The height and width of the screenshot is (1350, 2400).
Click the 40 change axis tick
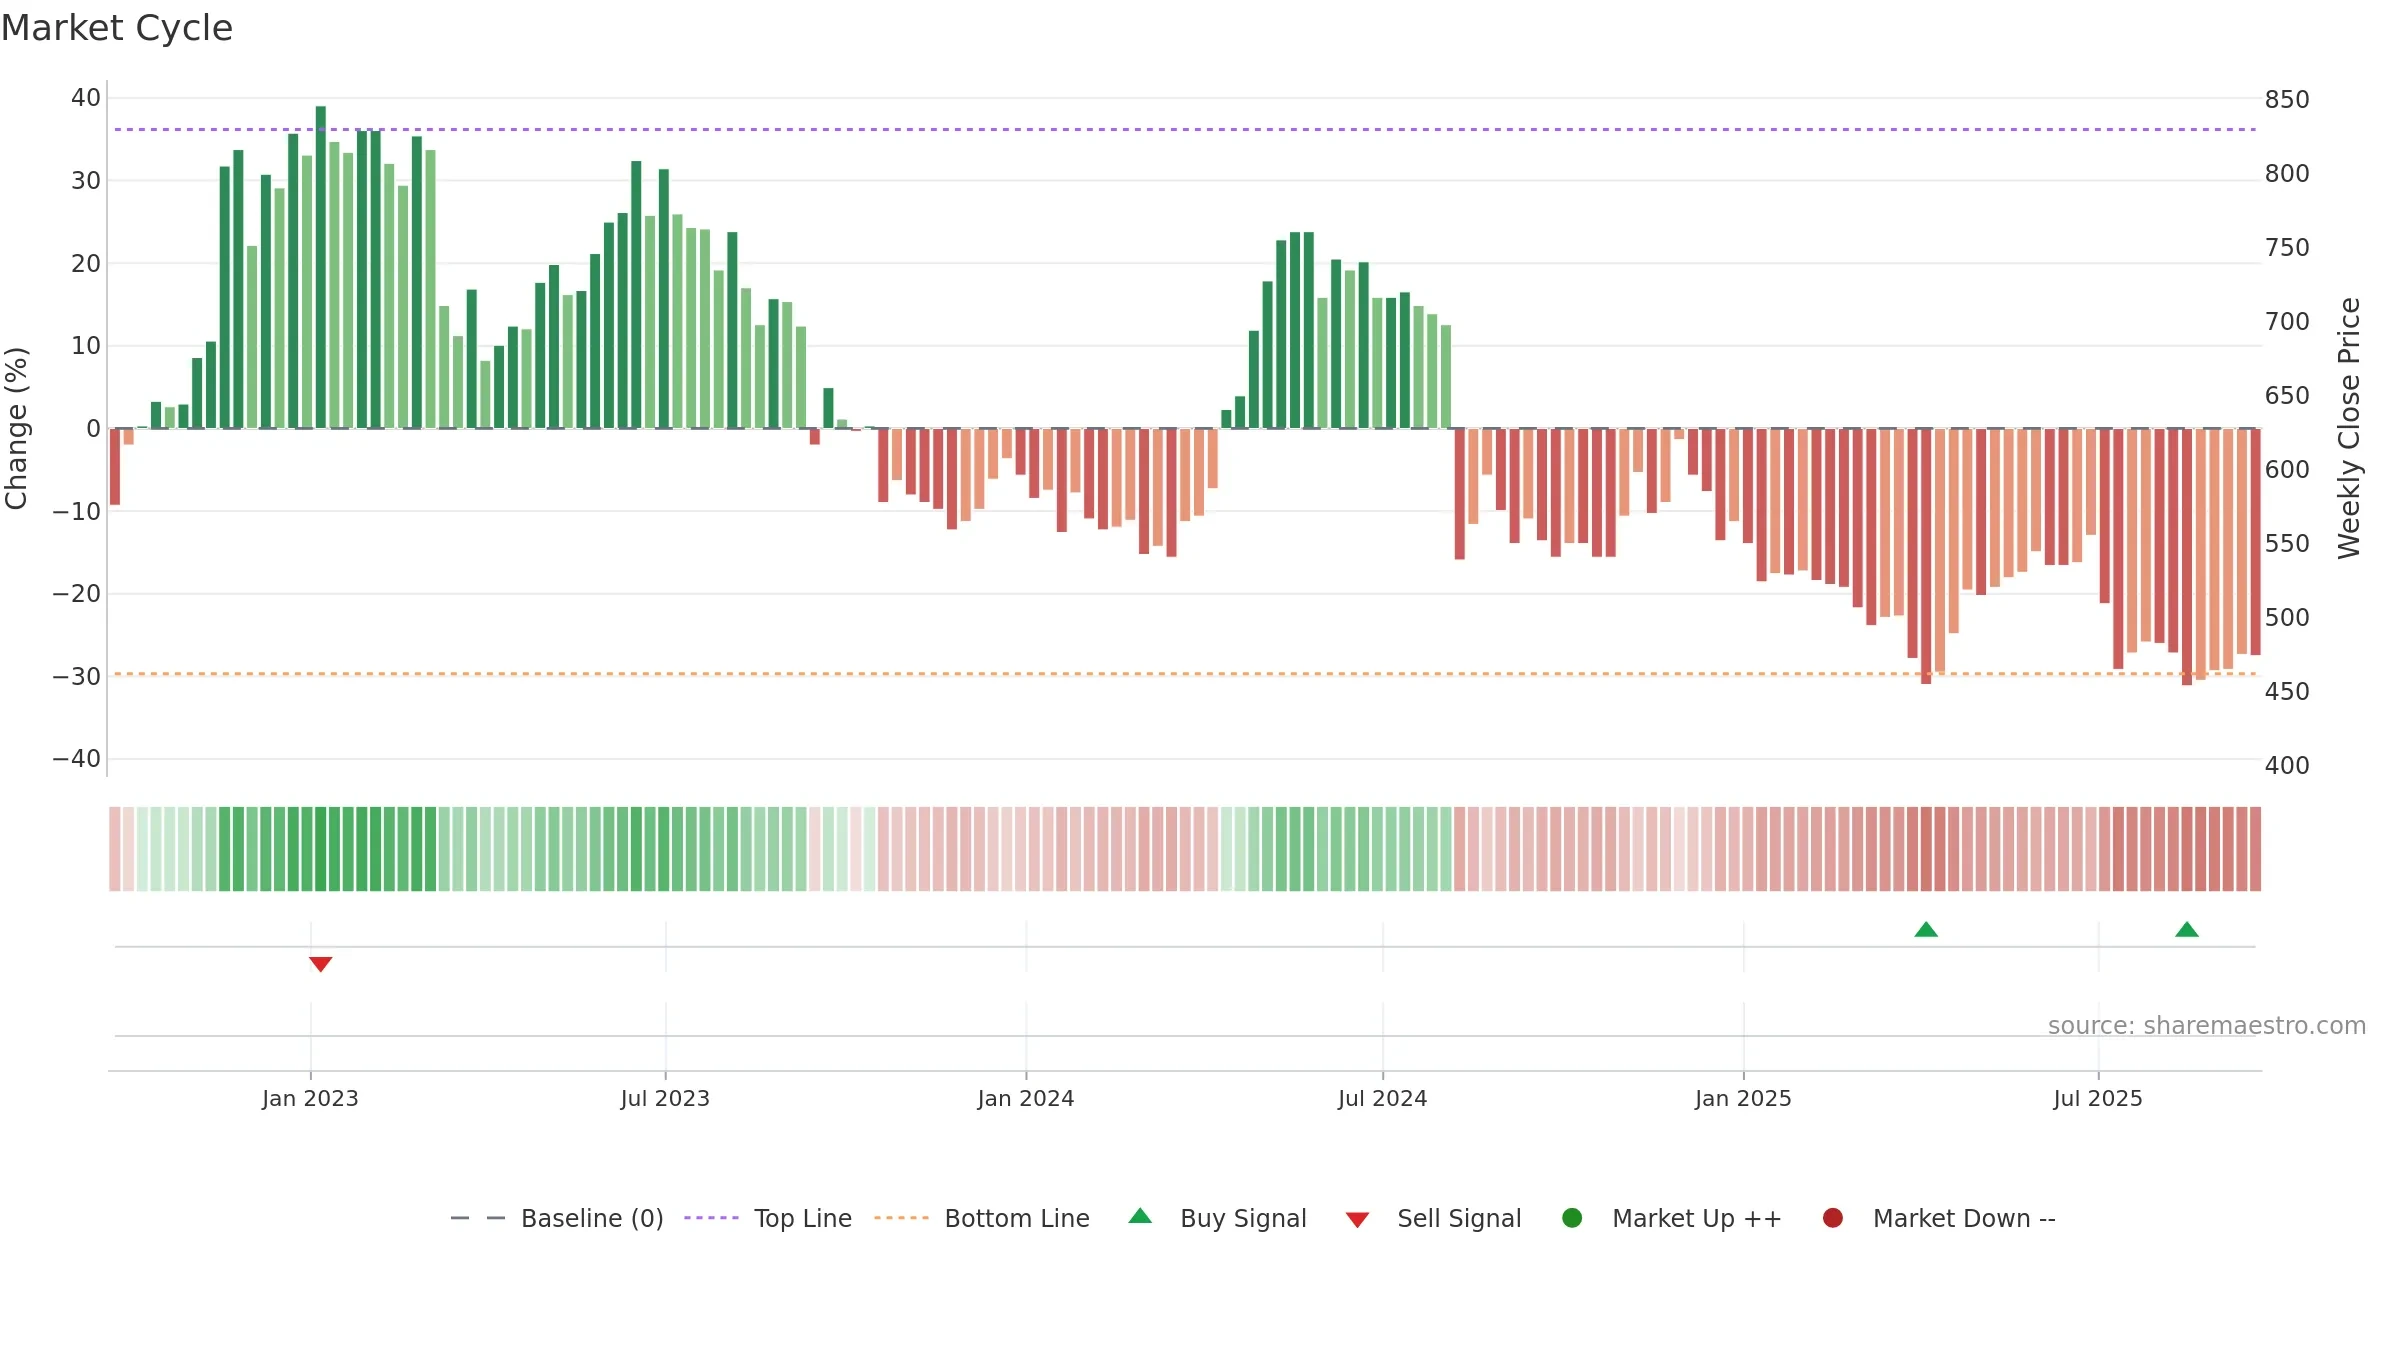(86, 98)
